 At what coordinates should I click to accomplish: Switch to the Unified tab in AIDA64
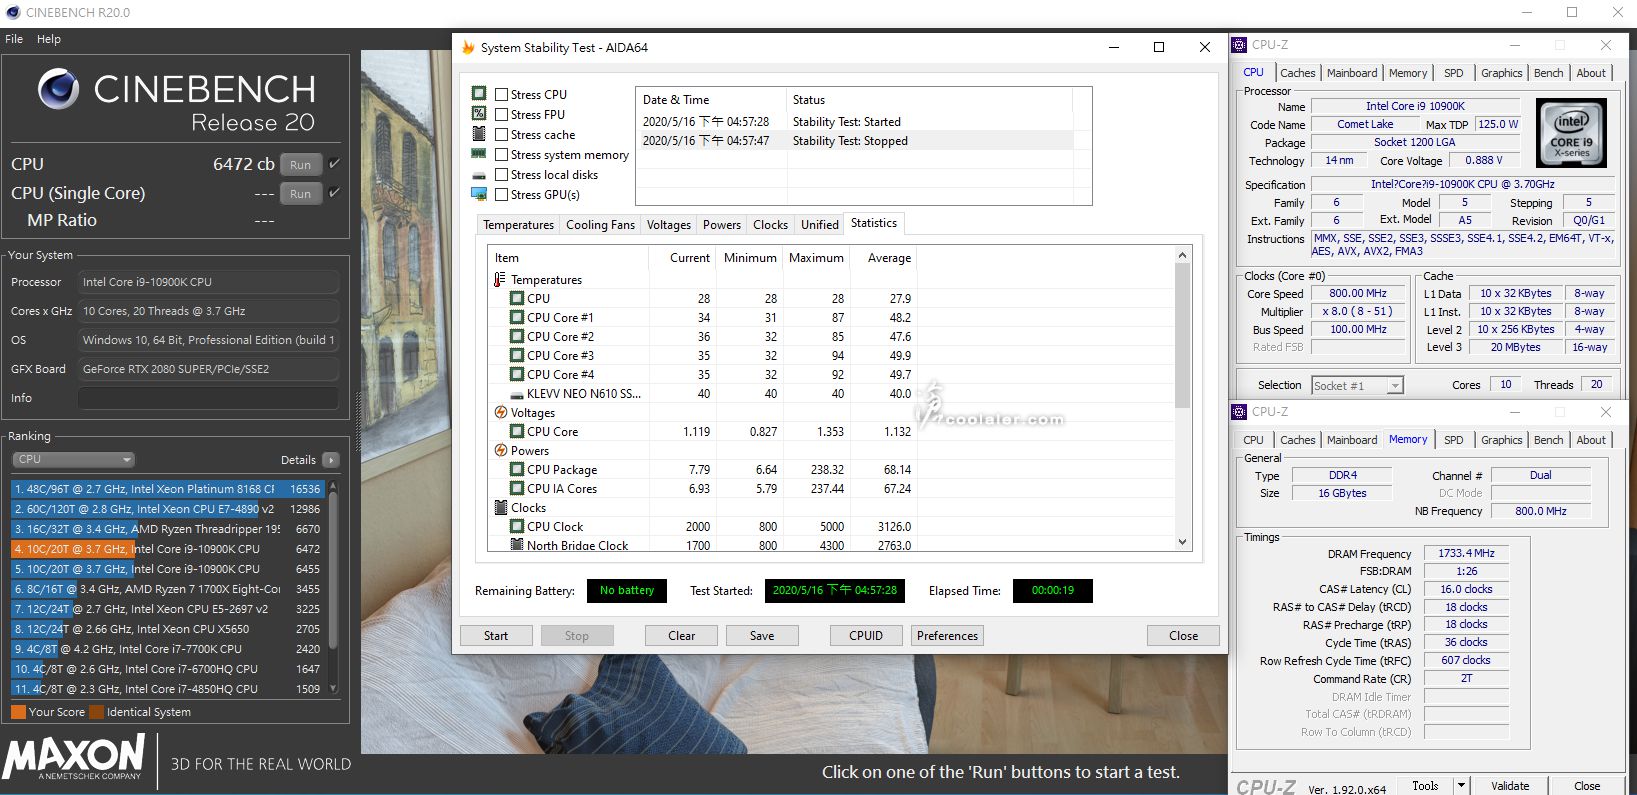click(820, 225)
